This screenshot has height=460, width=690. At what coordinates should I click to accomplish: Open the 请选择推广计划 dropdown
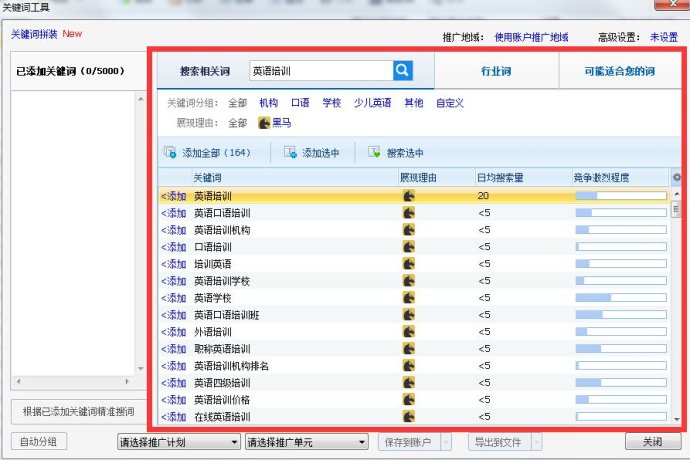click(x=179, y=442)
